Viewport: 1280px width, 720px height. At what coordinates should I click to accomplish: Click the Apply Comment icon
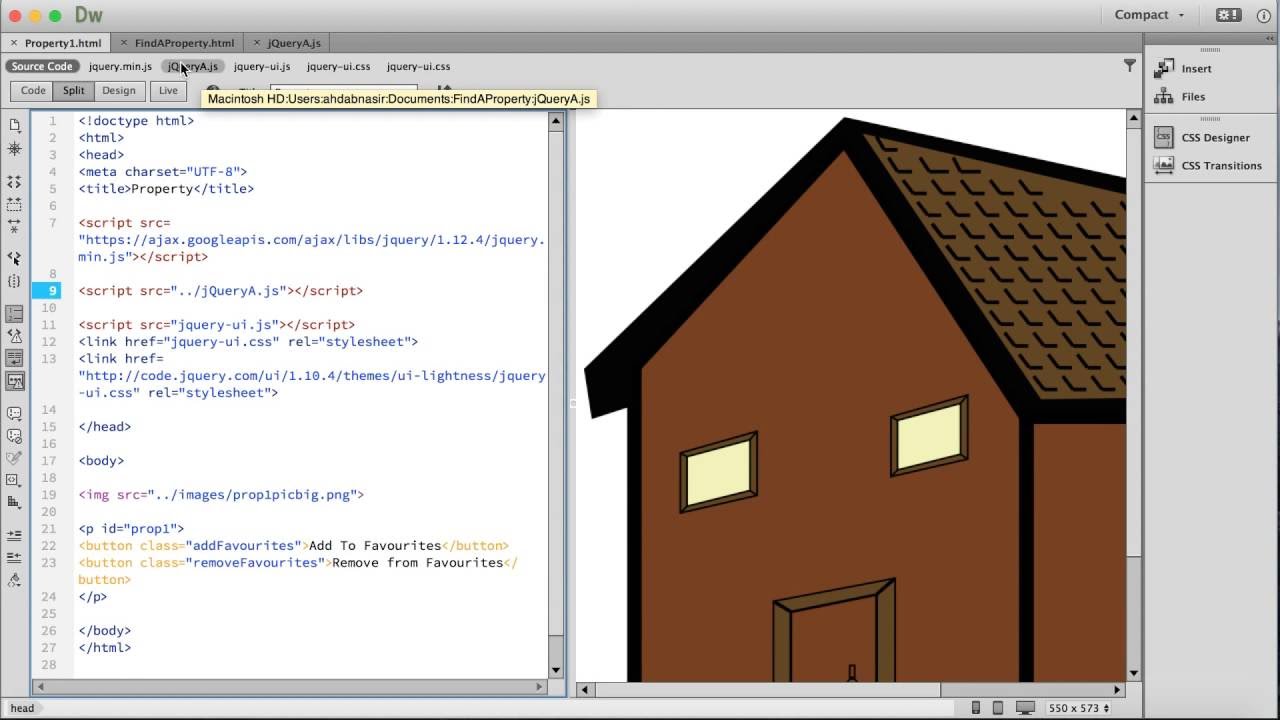click(15, 413)
